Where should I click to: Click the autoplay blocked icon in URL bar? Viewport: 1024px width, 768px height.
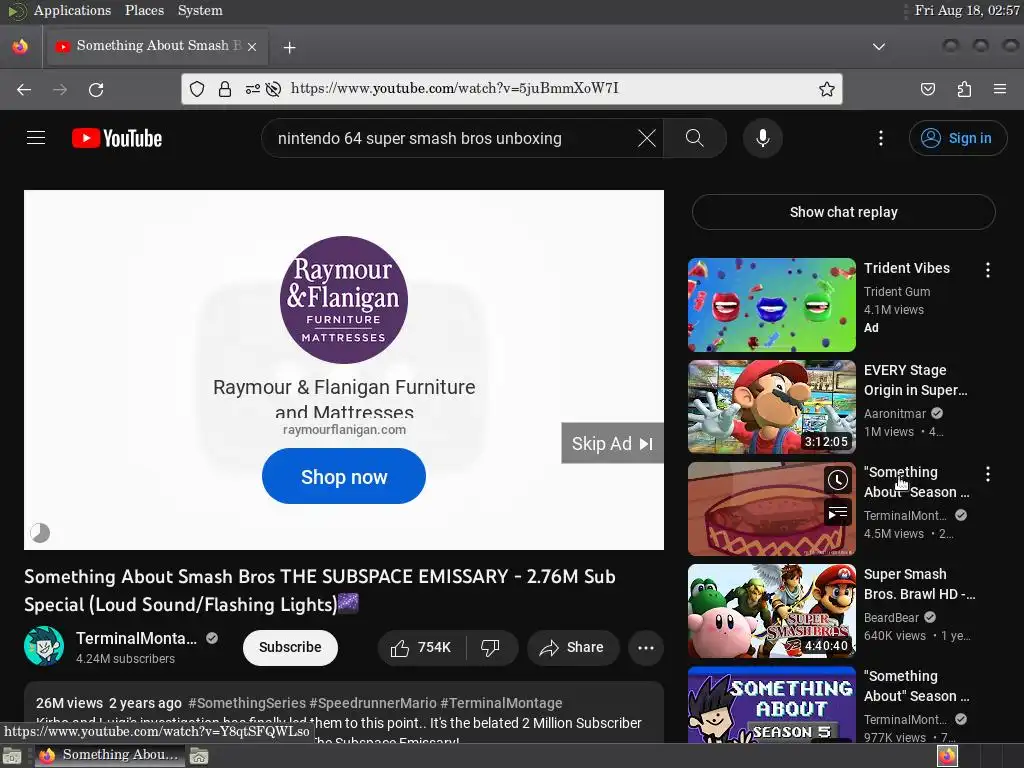pos(274,89)
